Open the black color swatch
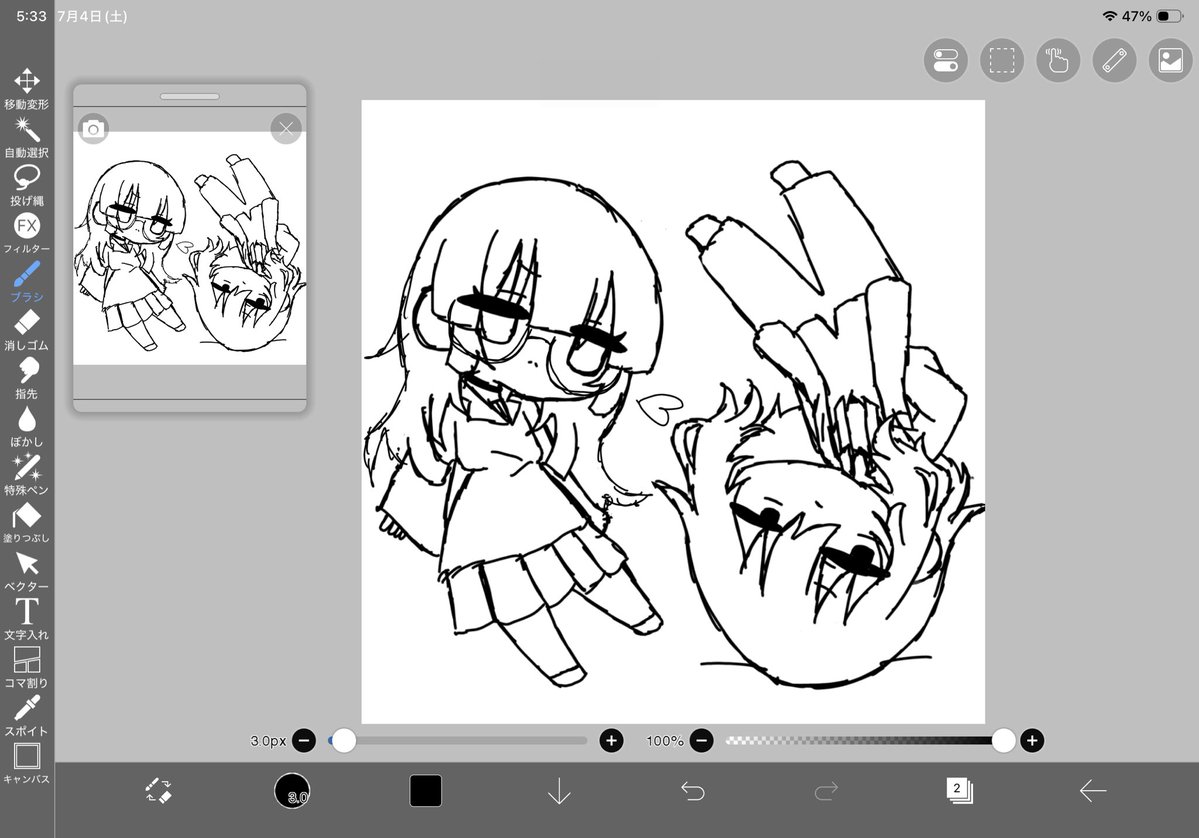1199x838 pixels. [425, 791]
